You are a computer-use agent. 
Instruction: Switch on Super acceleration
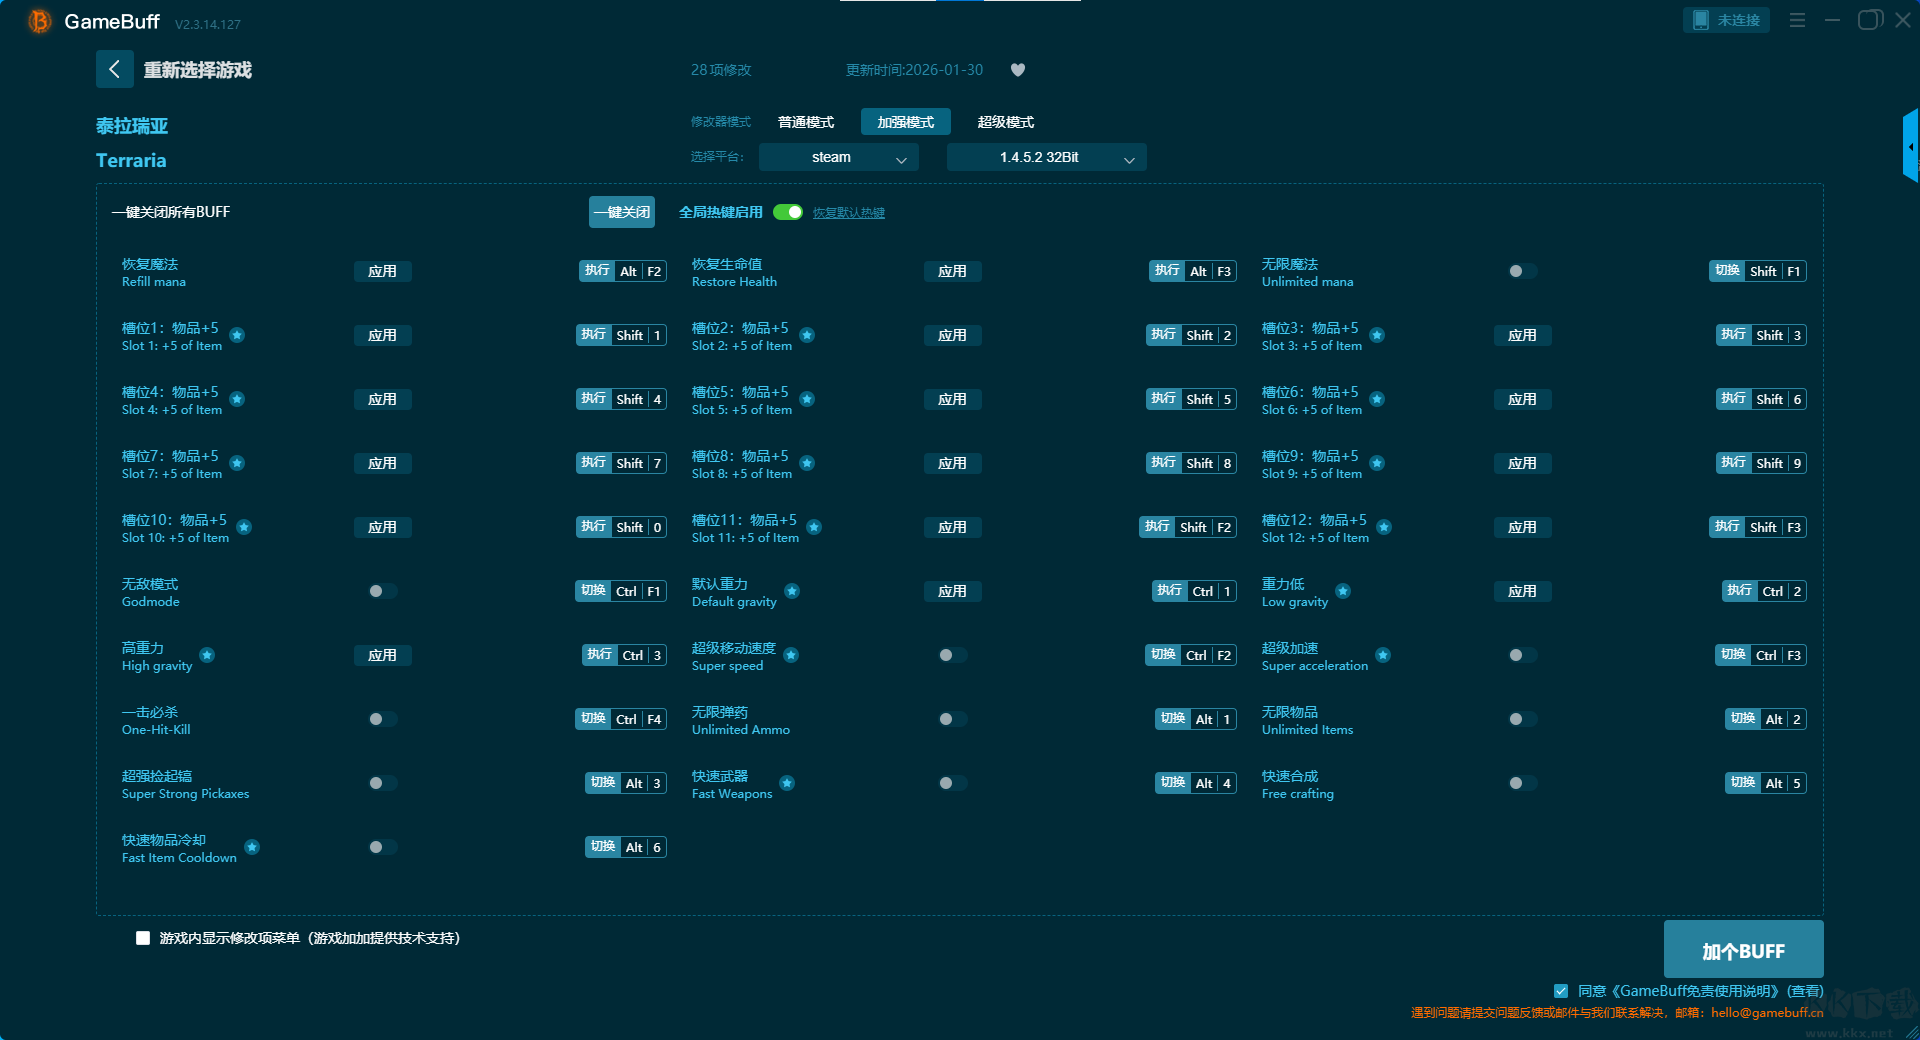[x=1522, y=655]
